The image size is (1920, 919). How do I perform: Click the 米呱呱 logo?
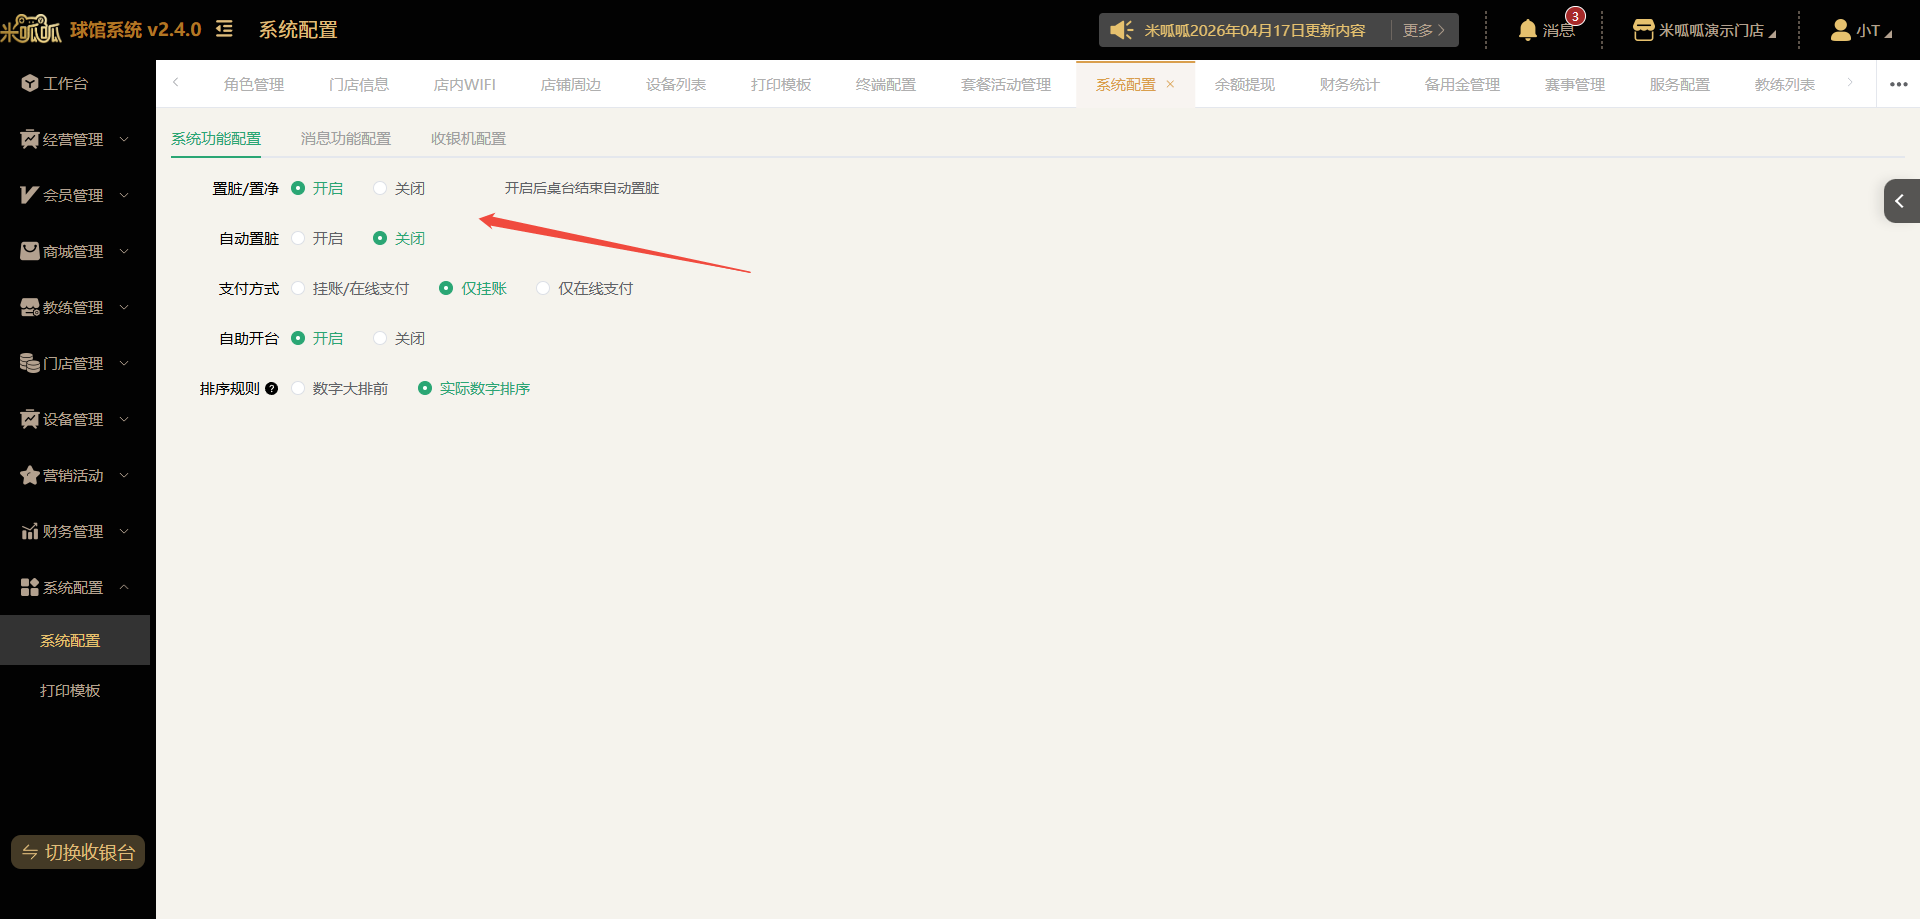(x=31, y=29)
